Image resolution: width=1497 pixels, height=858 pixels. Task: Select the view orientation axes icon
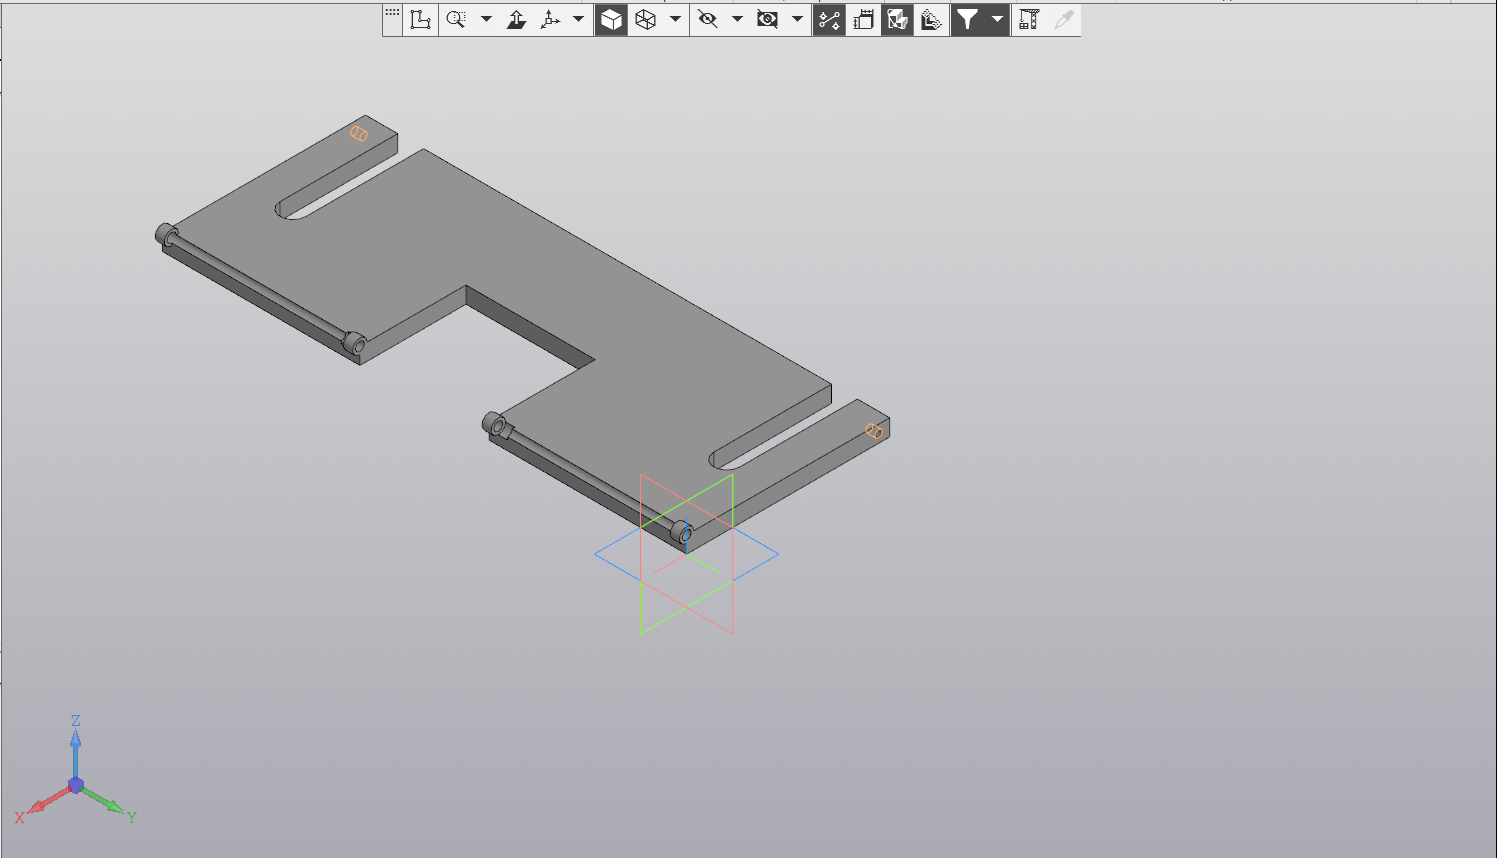tap(550, 19)
